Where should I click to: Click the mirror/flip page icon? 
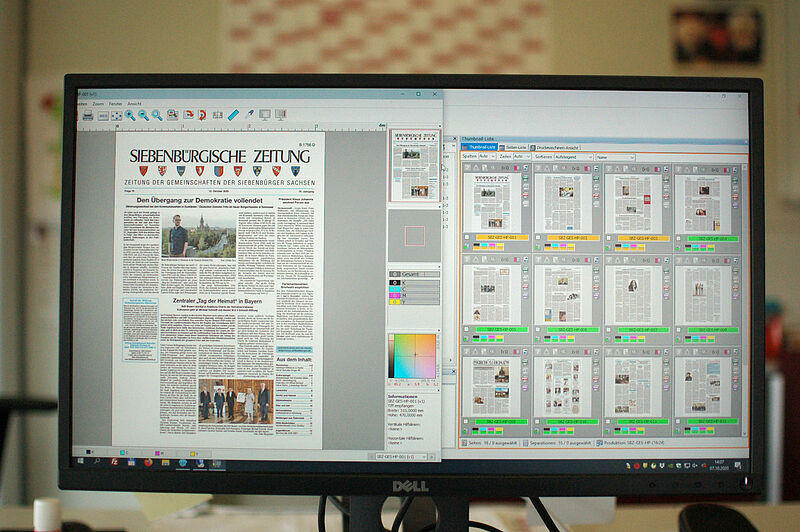click(x=218, y=115)
